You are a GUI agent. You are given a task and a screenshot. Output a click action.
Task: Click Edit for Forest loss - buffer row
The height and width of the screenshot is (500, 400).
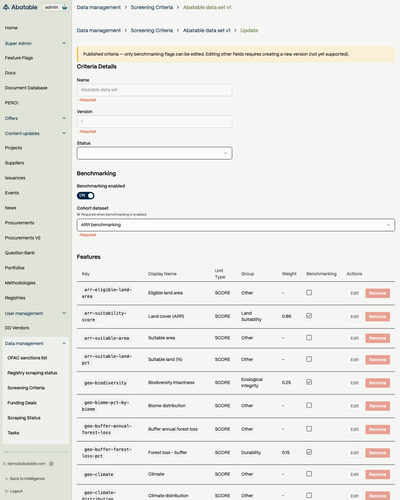click(x=354, y=453)
